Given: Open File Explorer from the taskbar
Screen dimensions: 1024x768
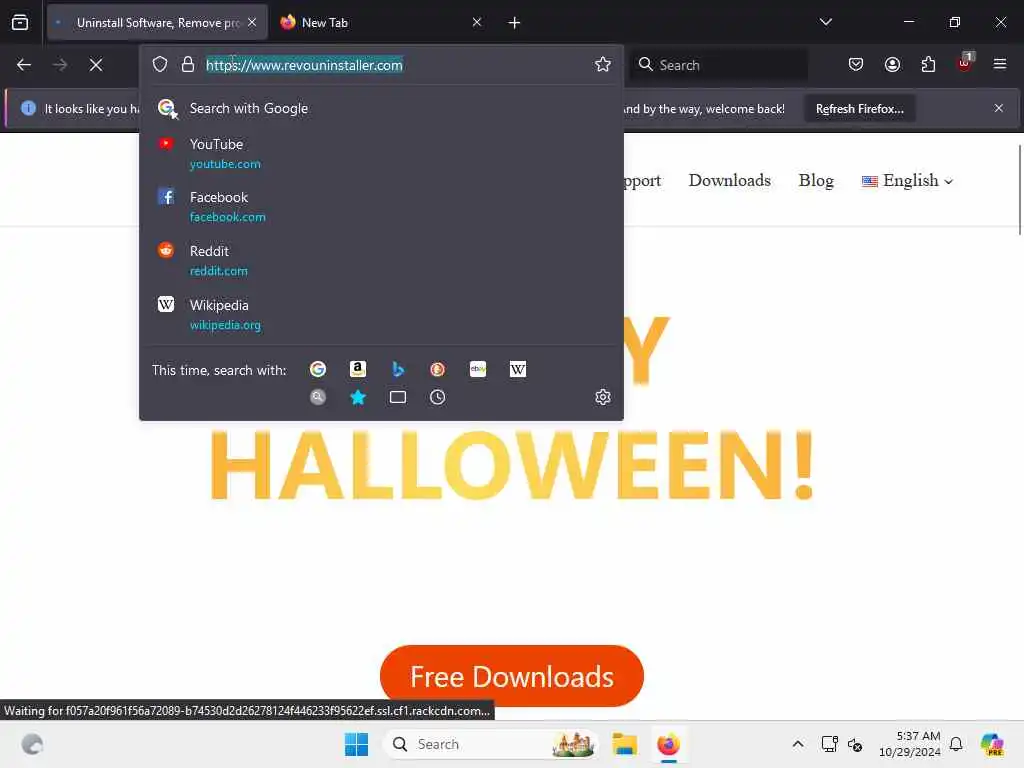Looking at the screenshot, I should (624, 744).
